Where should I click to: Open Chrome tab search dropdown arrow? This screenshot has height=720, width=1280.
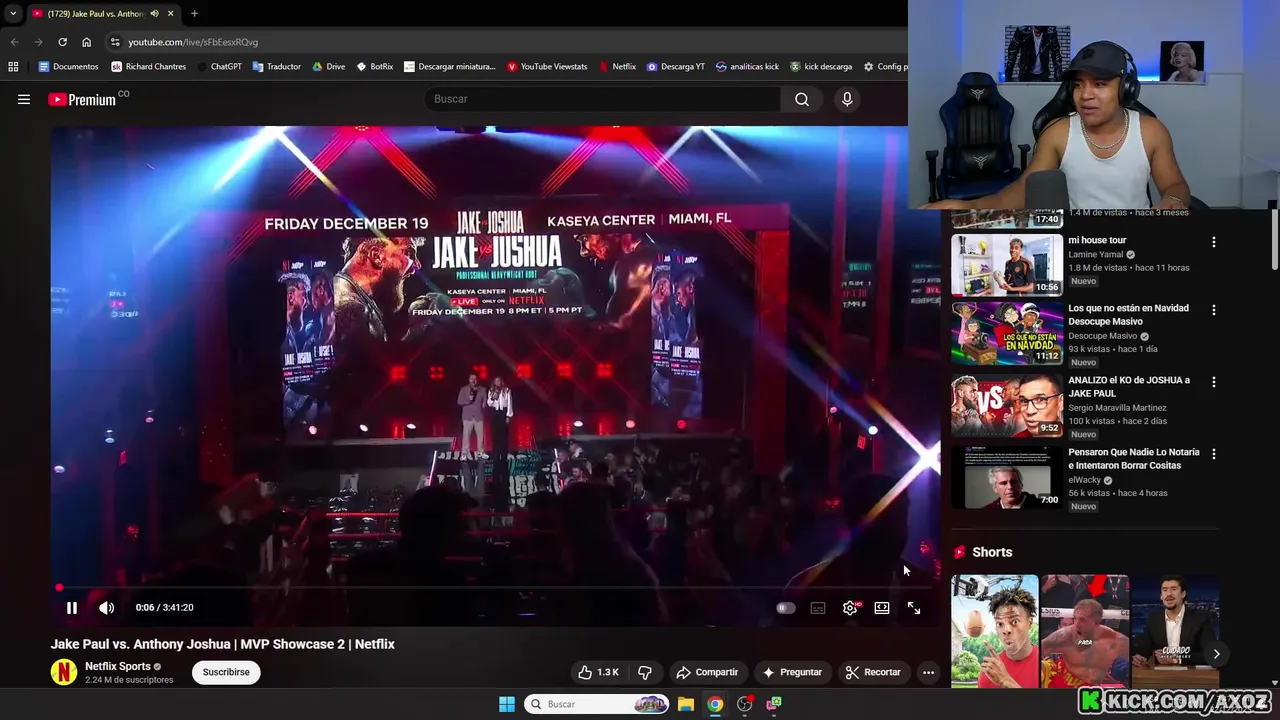pos(13,13)
